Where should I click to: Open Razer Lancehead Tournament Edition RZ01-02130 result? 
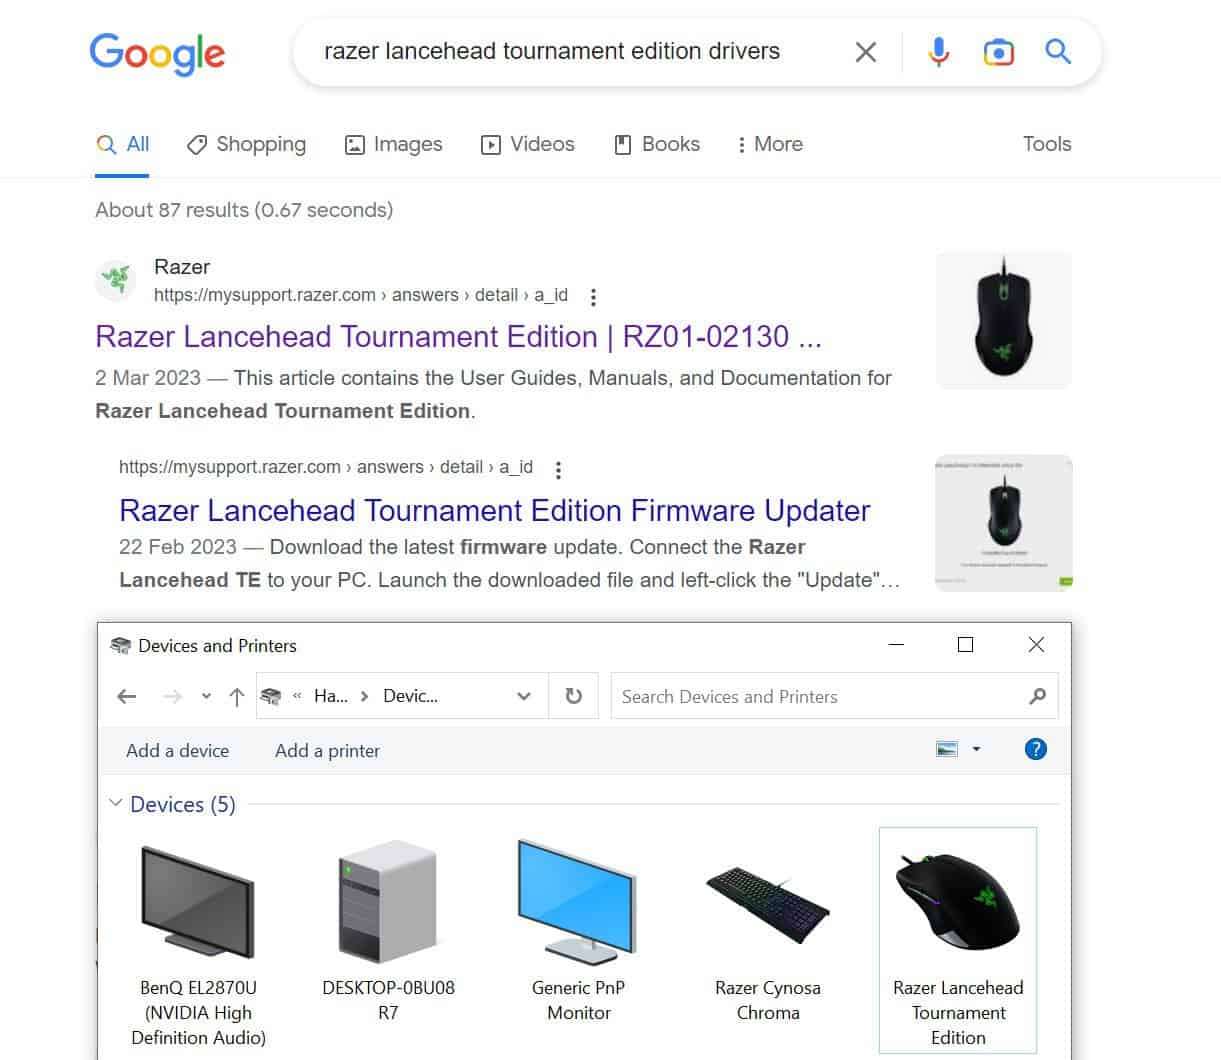click(458, 337)
